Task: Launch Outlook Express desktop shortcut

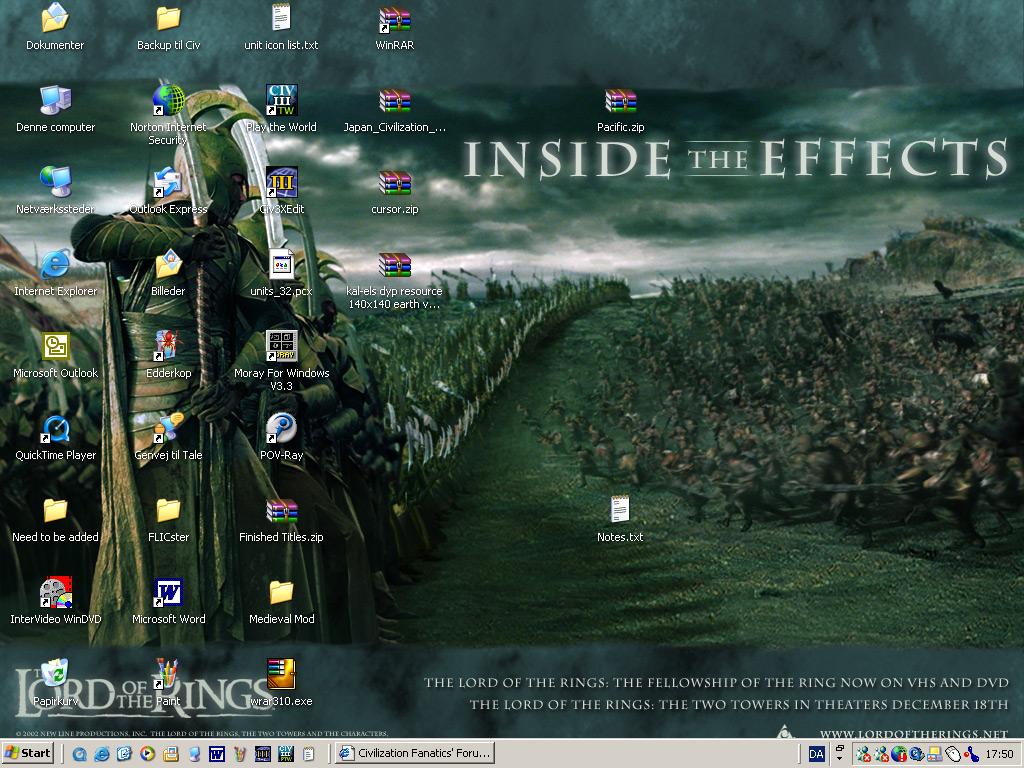Action: click(x=168, y=183)
